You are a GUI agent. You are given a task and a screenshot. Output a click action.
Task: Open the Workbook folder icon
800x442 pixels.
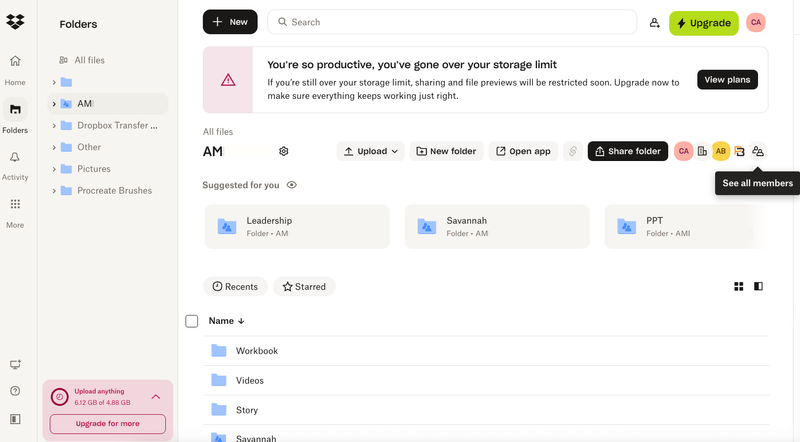coord(219,351)
